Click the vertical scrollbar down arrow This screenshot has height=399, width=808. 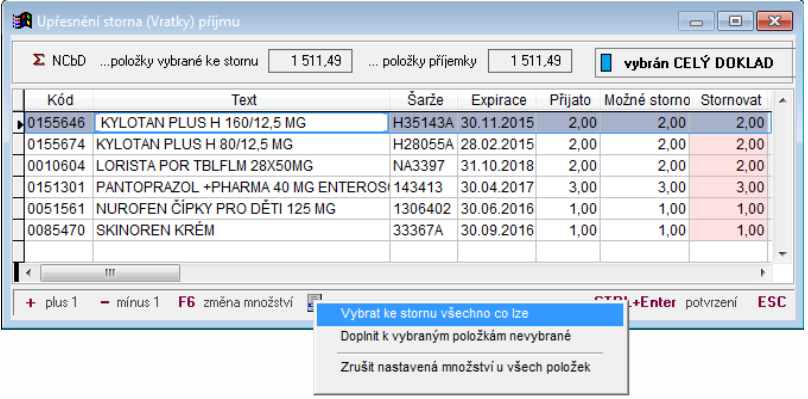click(x=782, y=254)
